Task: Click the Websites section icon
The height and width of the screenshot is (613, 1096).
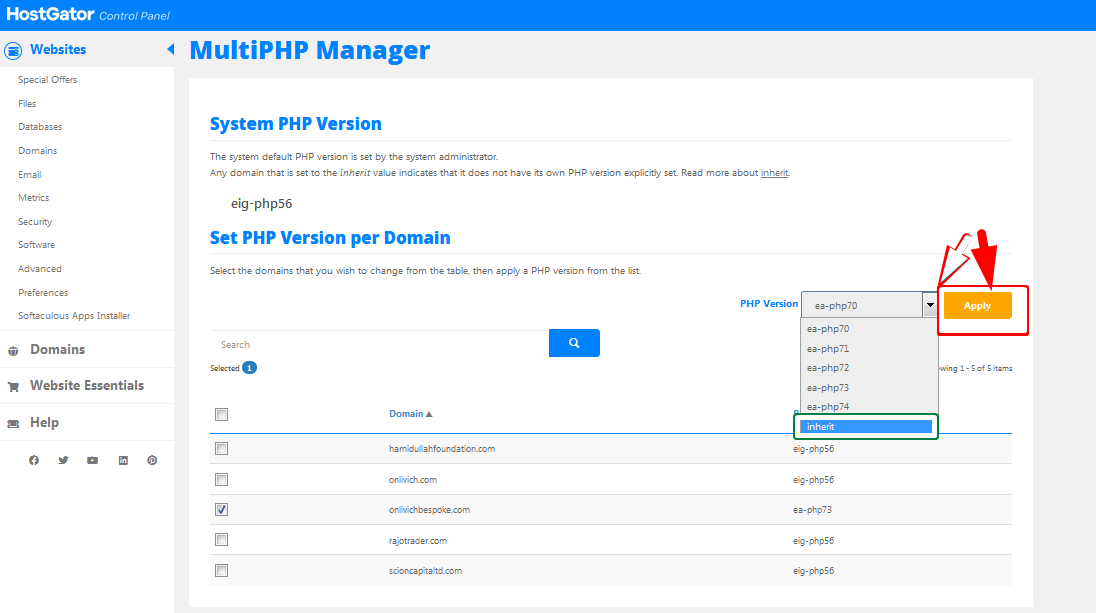Action: (13, 50)
